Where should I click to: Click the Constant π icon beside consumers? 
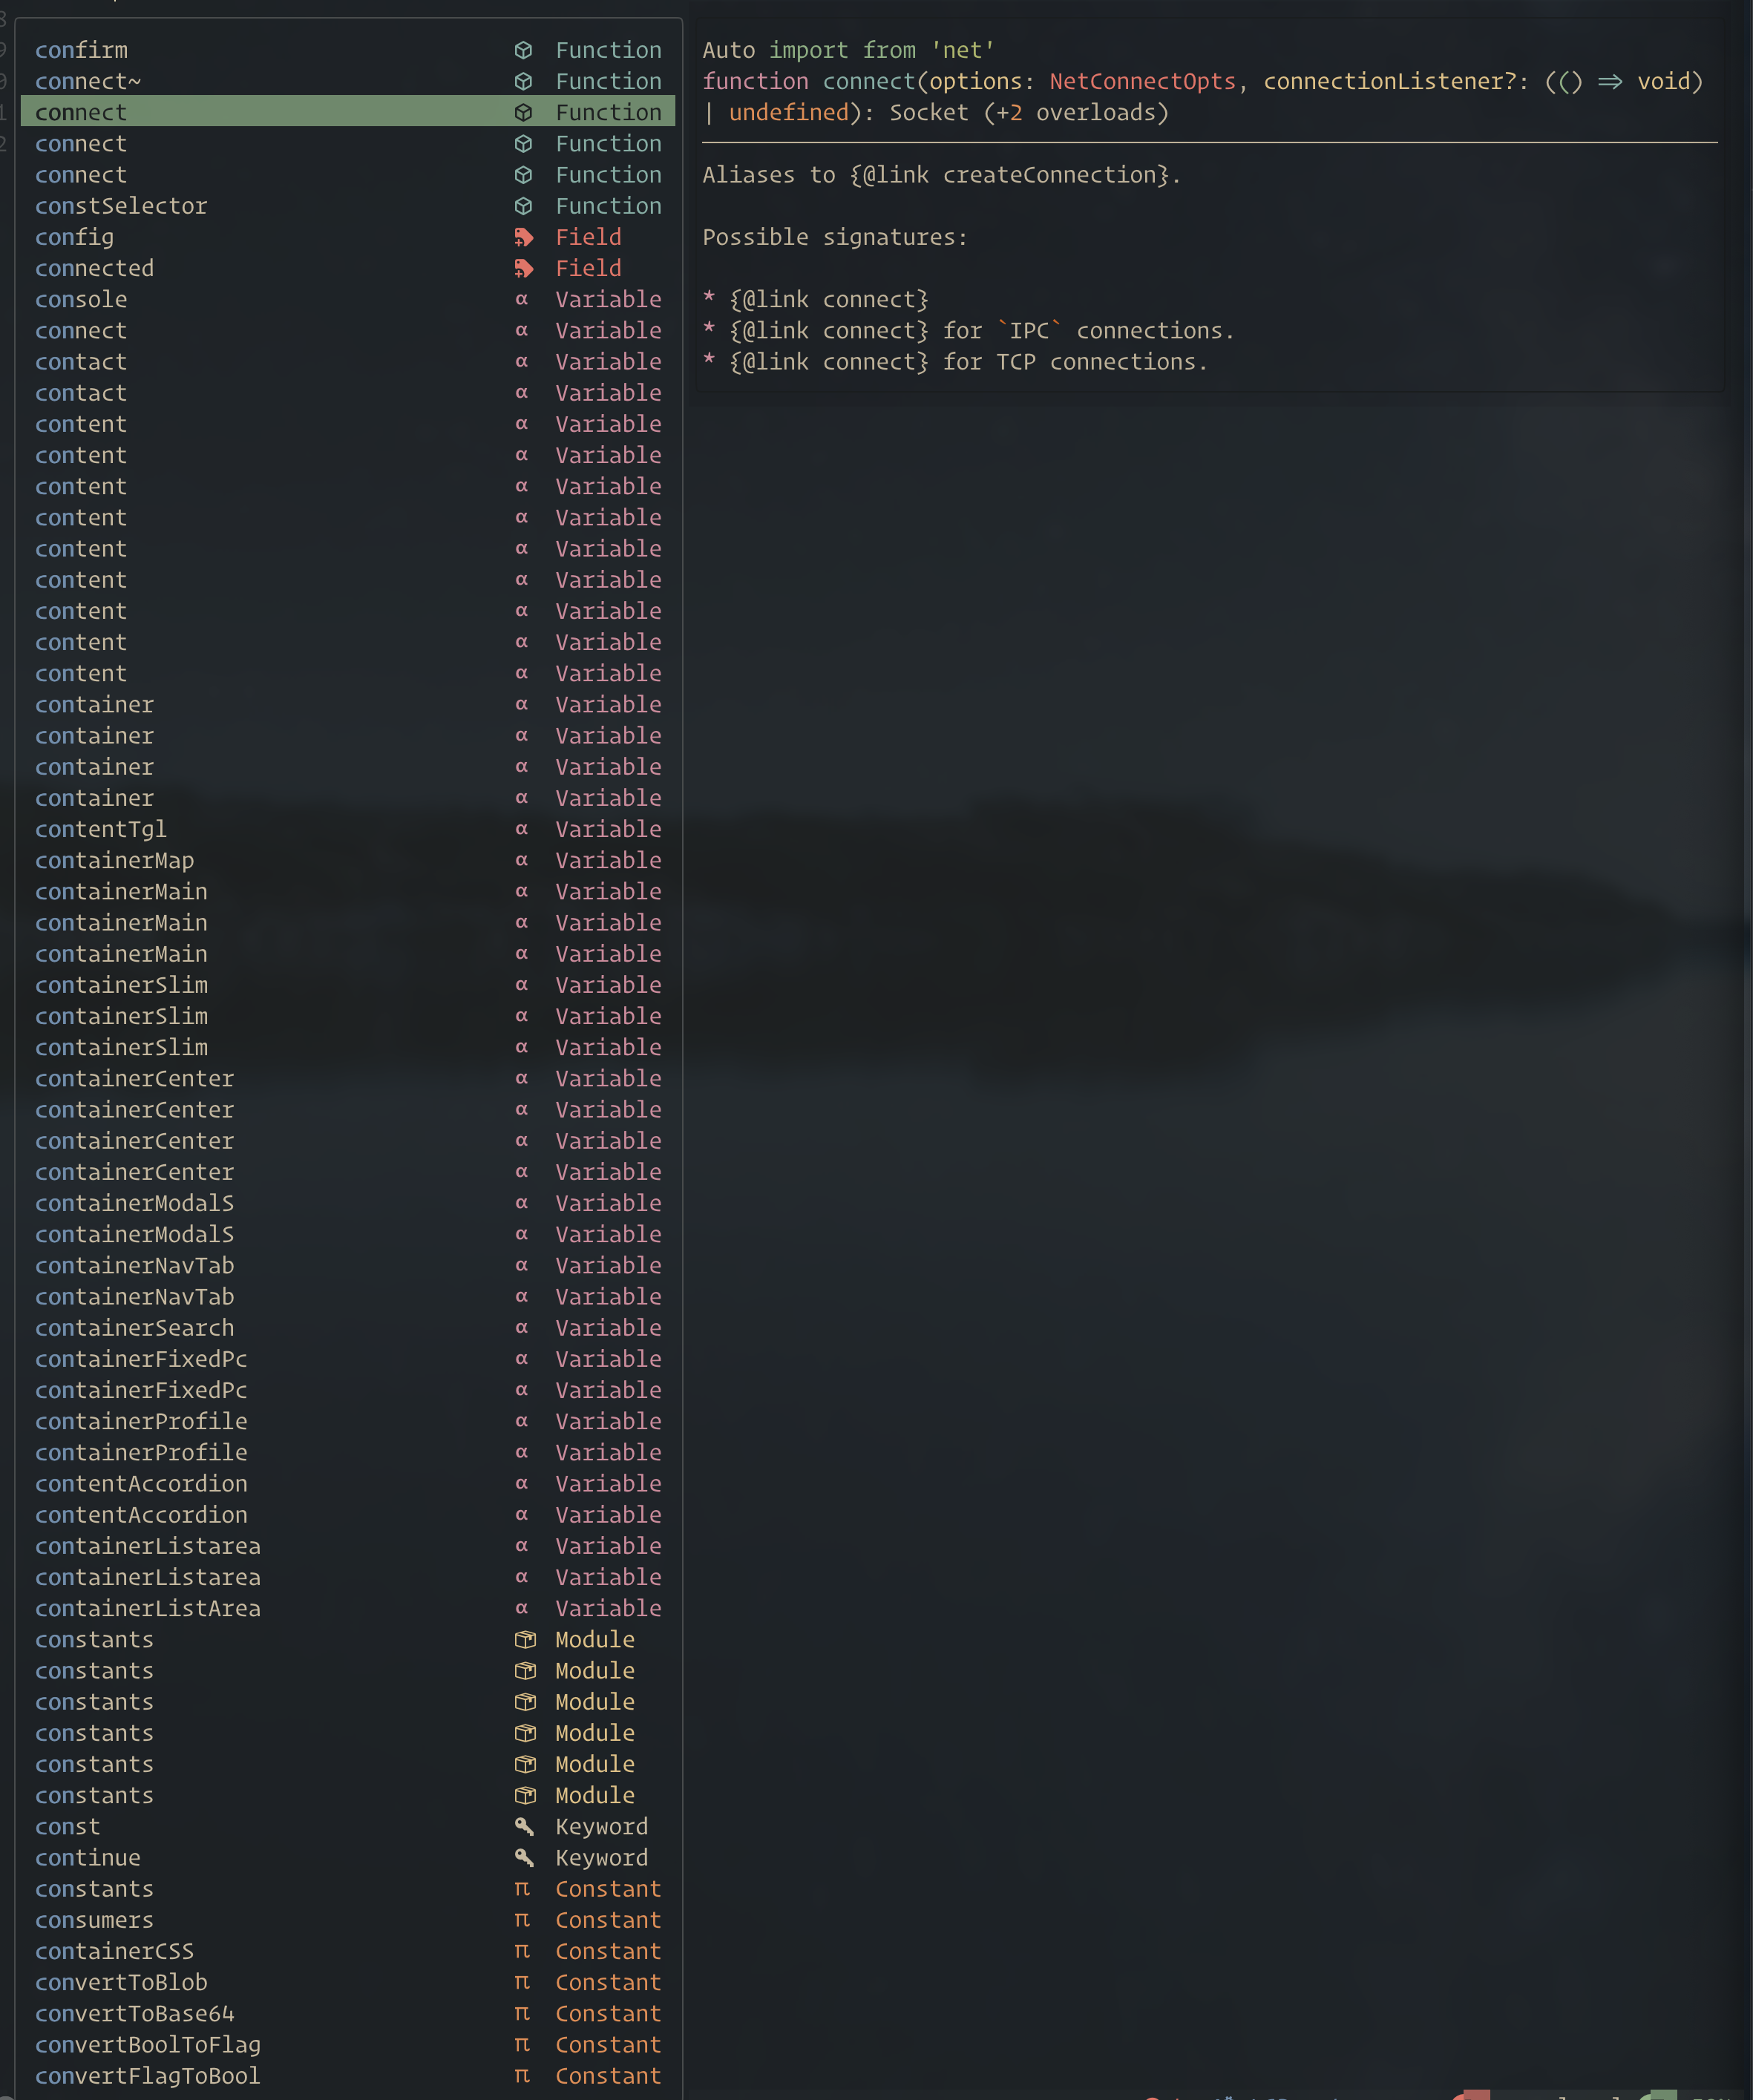pyautogui.click(x=522, y=1919)
